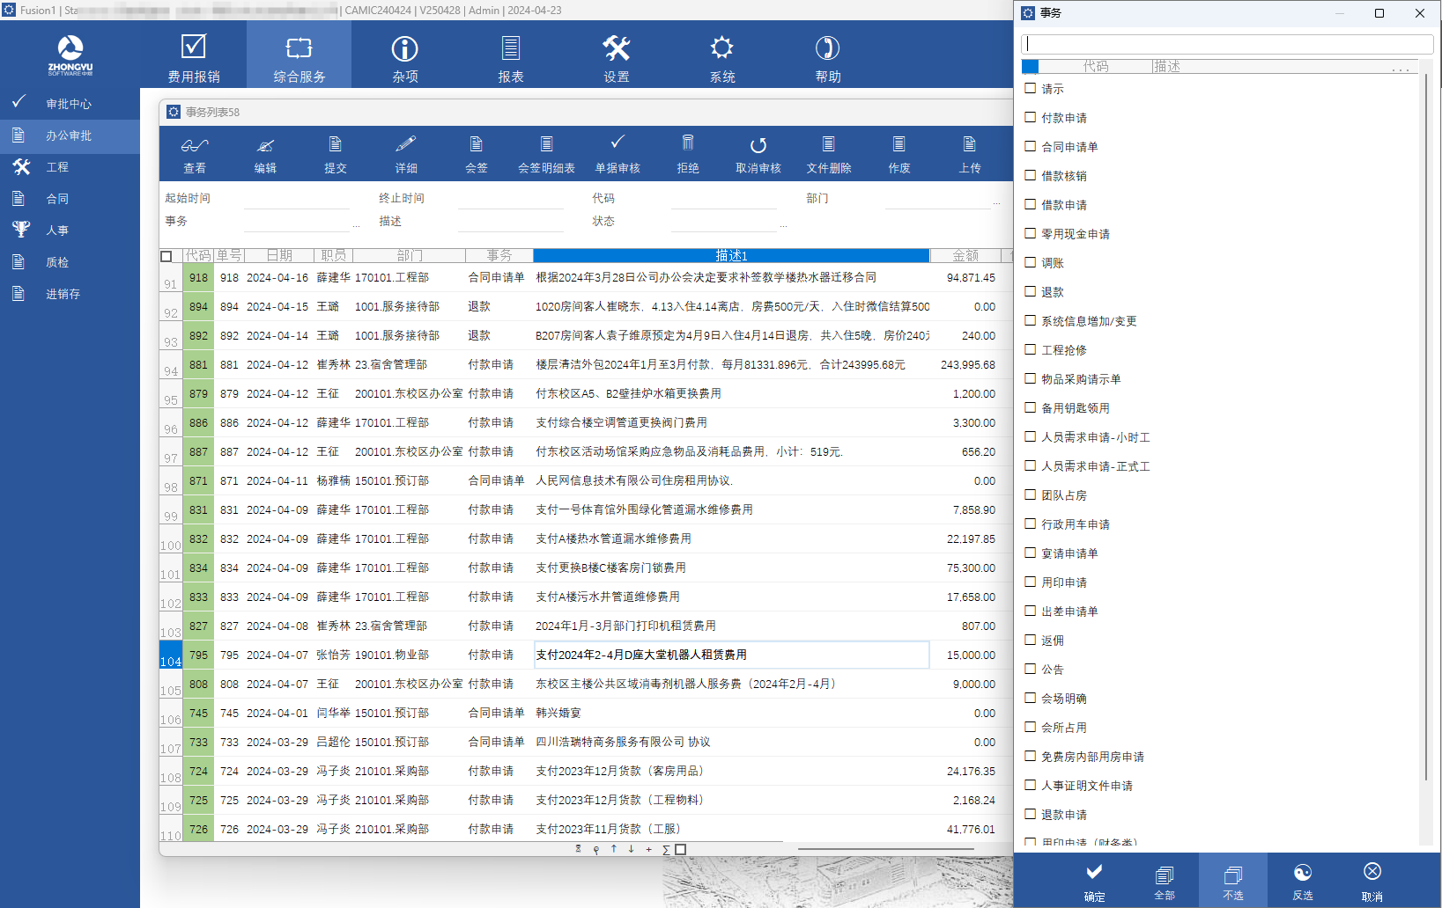The height and width of the screenshot is (908, 1442).
Task: Click the 反选 (Invert selection) button
Action: (x=1302, y=881)
